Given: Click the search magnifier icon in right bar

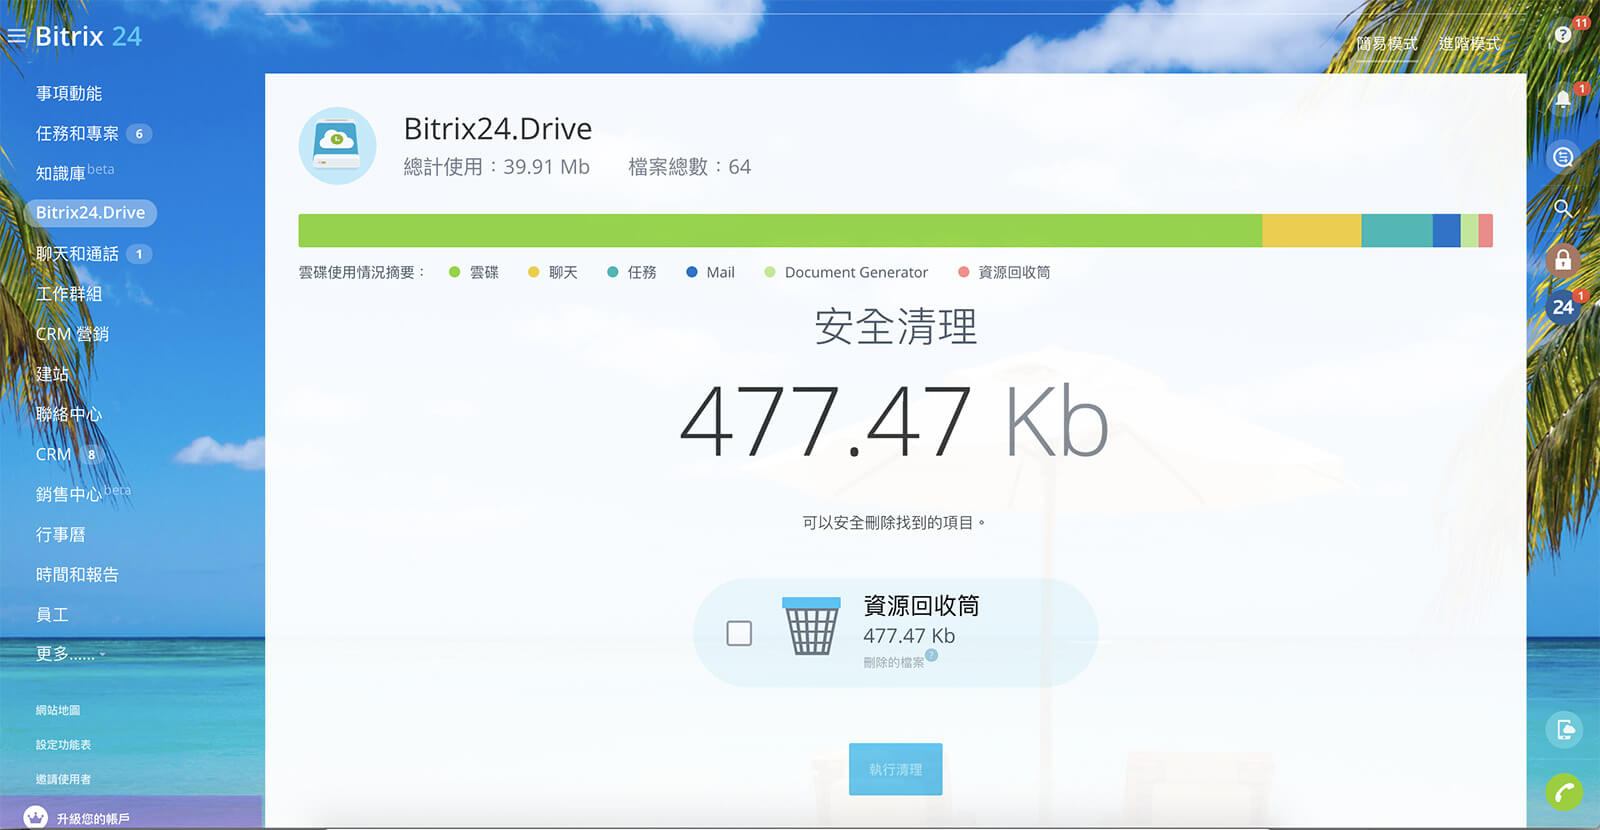Looking at the screenshot, I should (1563, 208).
